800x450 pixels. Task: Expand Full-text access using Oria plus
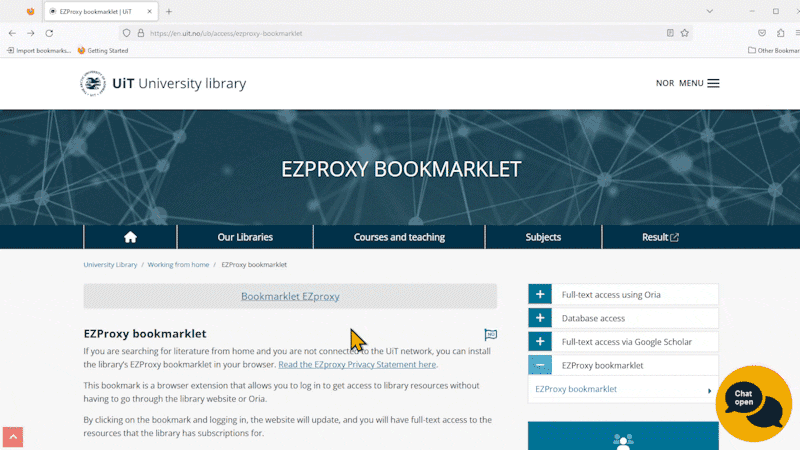[x=540, y=294]
